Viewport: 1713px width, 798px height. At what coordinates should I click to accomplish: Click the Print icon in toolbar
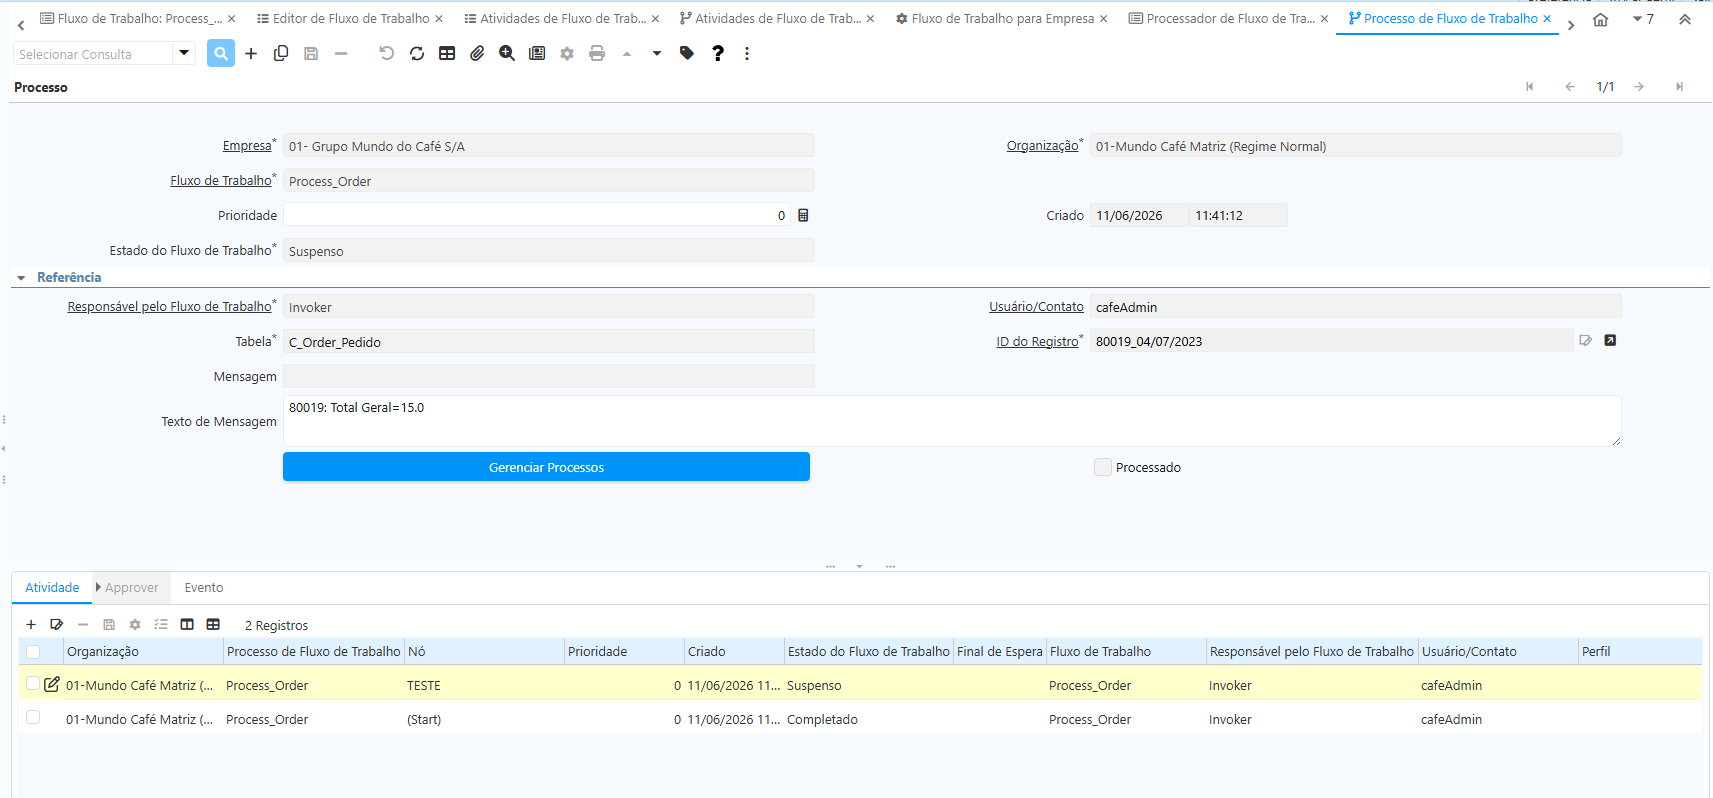coord(597,53)
